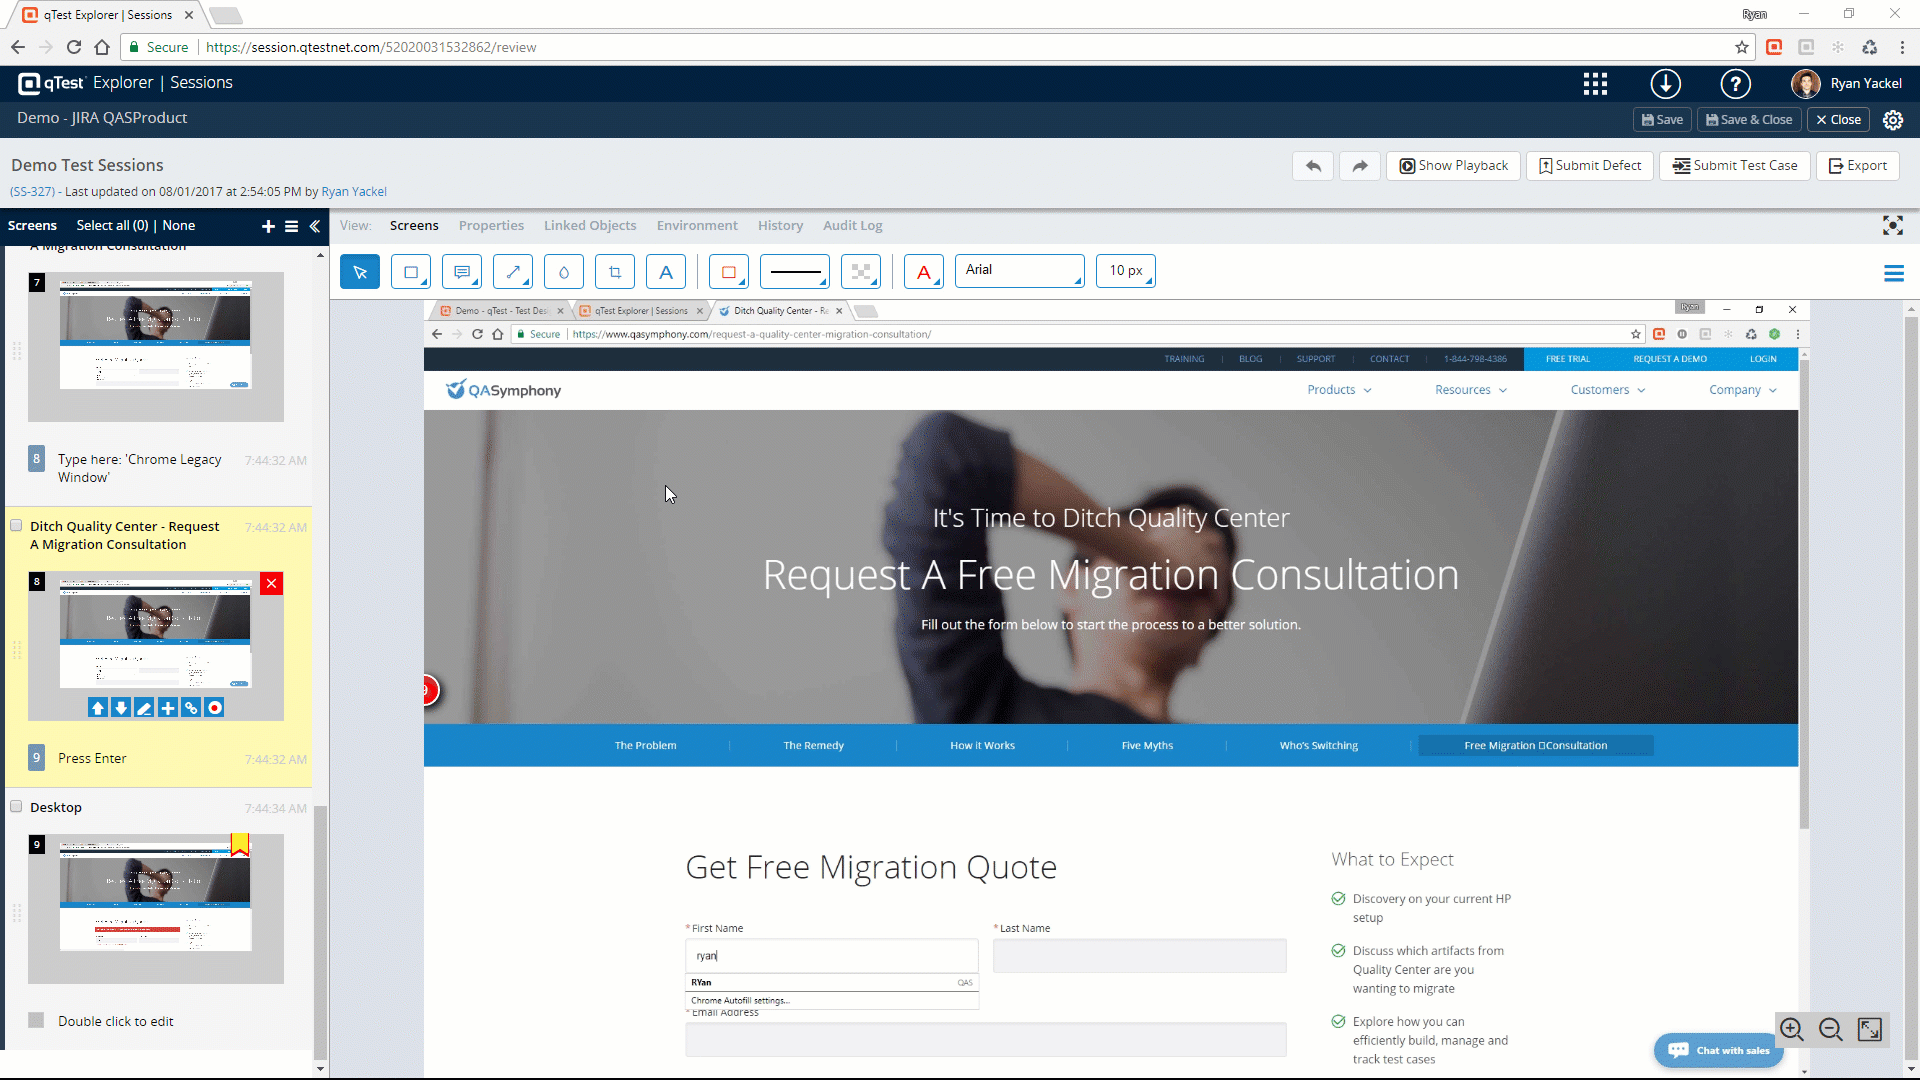Viewport: 1920px width, 1080px height.
Task: Select the comment callout tool
Action: pyautogui.click(x=461, y=272)
